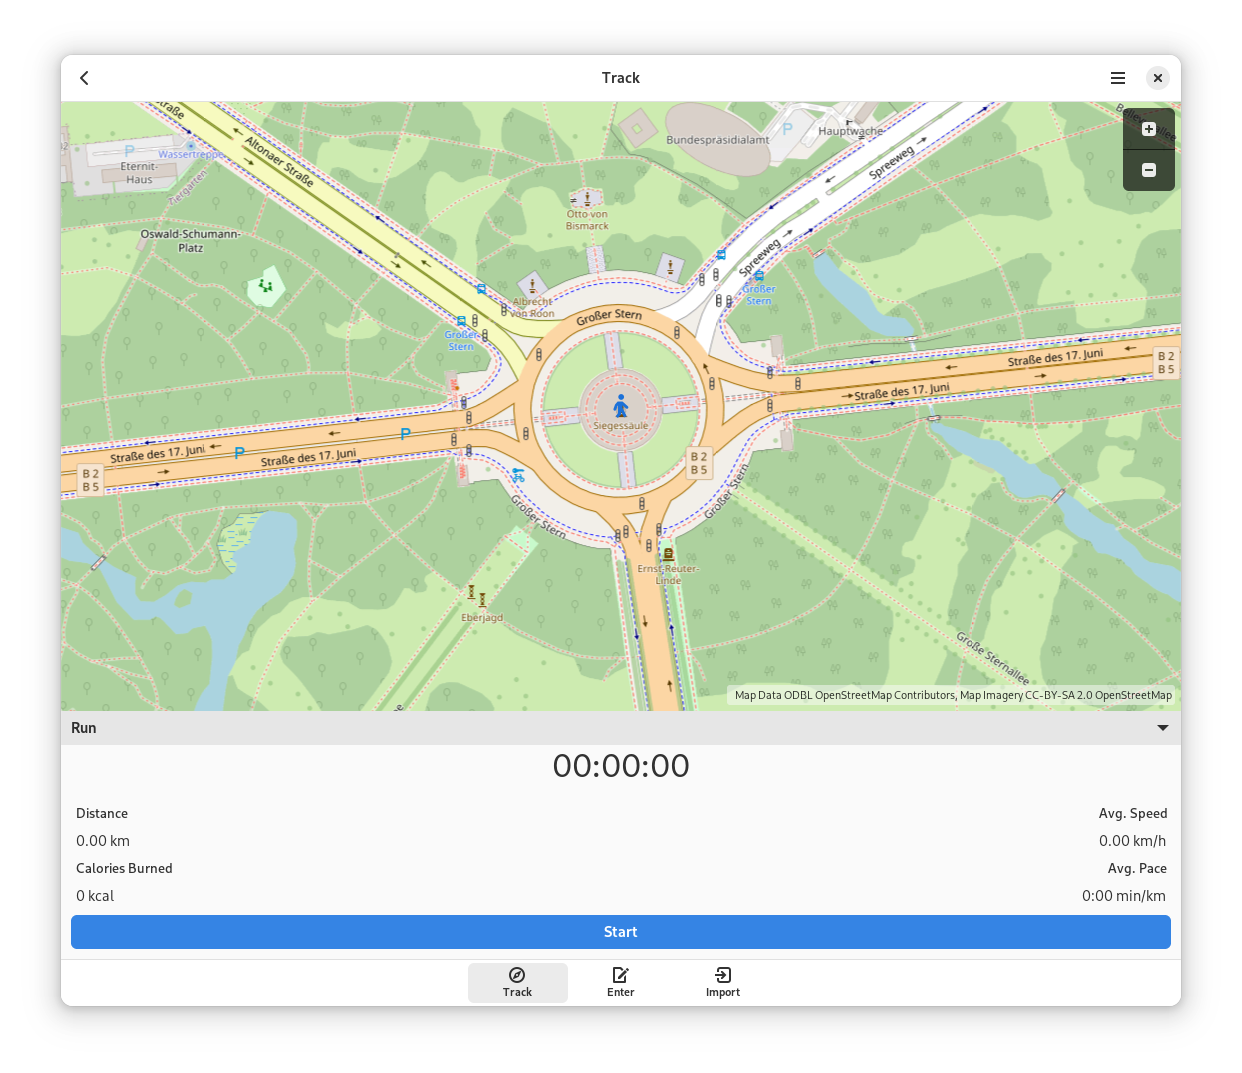This screenshot has height=1073, width=1242.
Task: Click the 00:00:00 timer display
Action: click(621, 766)
